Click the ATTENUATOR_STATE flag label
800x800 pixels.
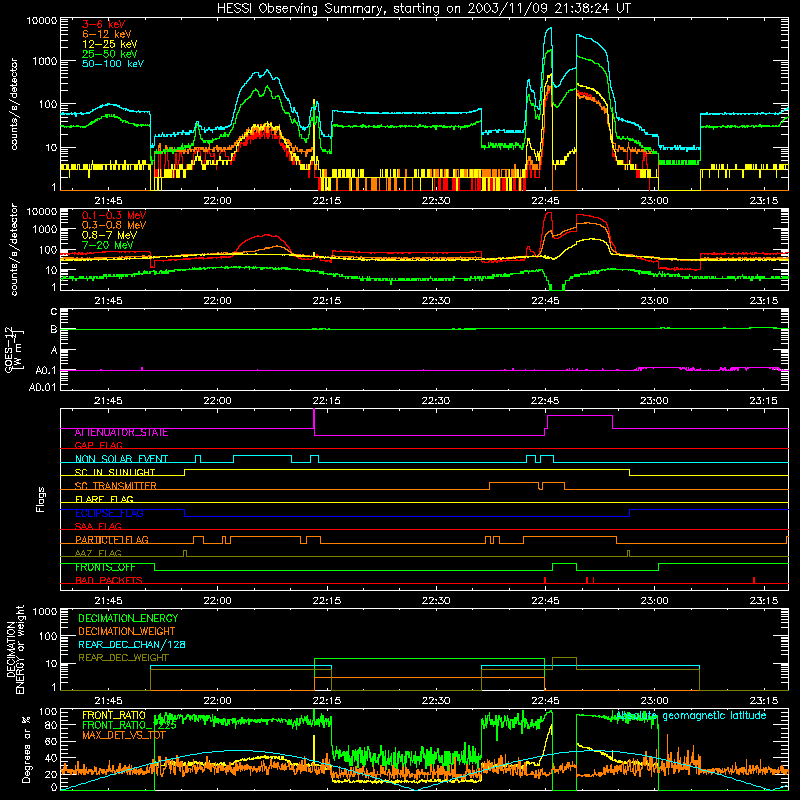[x=121, y=433]
